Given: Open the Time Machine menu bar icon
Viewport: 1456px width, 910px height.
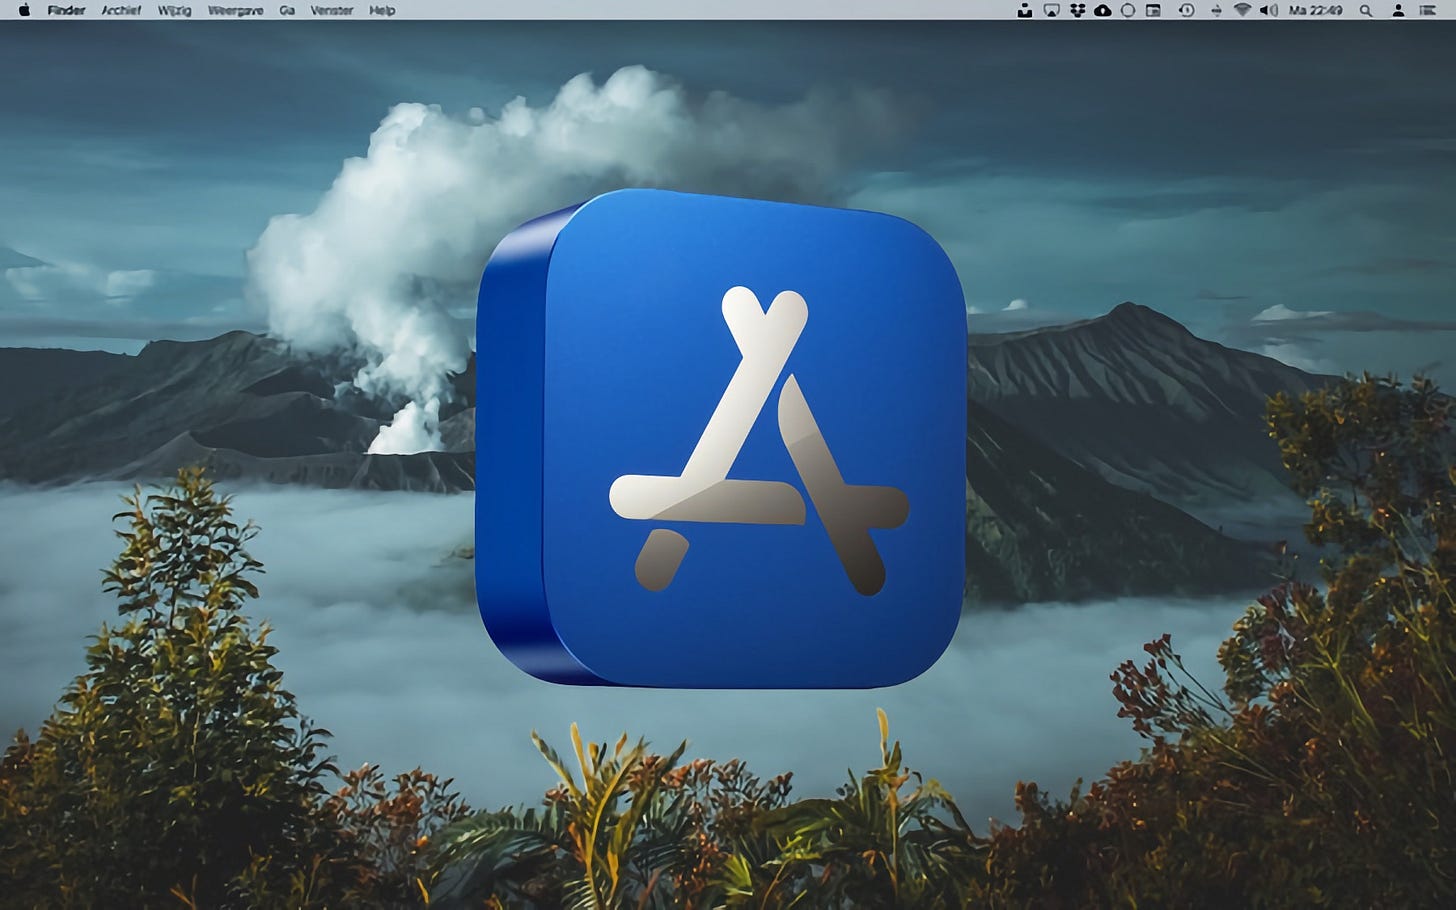Looking at the screenshot, I should [1186, 10].
